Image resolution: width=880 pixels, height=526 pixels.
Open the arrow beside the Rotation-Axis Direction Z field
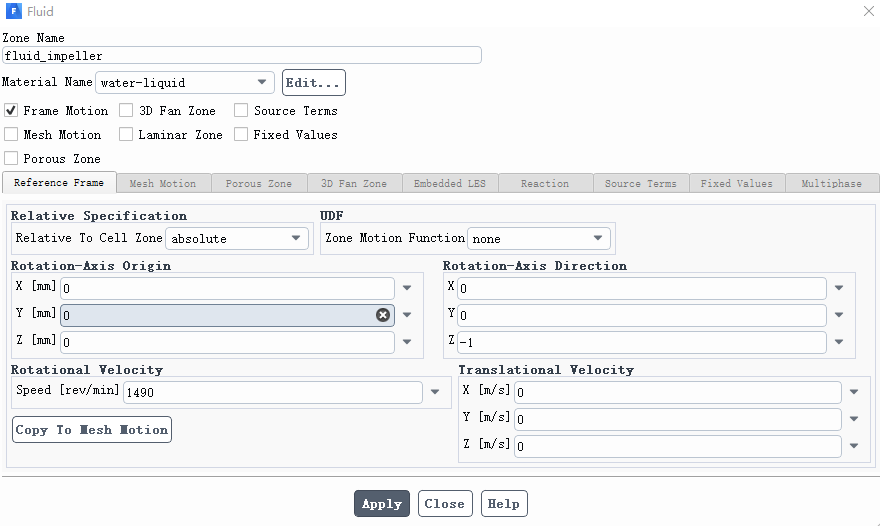[839, 341]
